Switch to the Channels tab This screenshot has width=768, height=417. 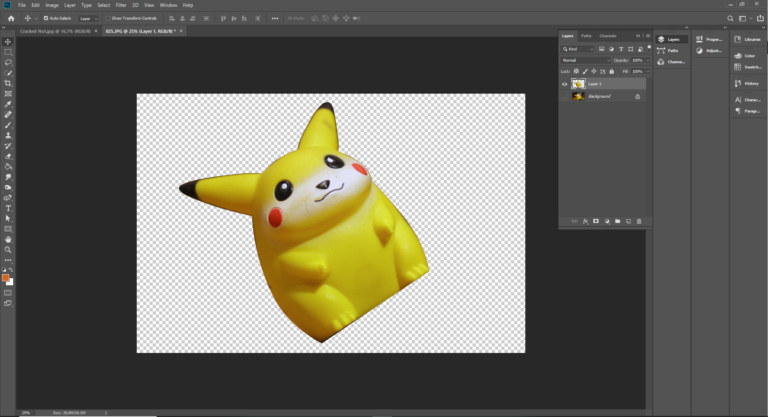(607, 36)
